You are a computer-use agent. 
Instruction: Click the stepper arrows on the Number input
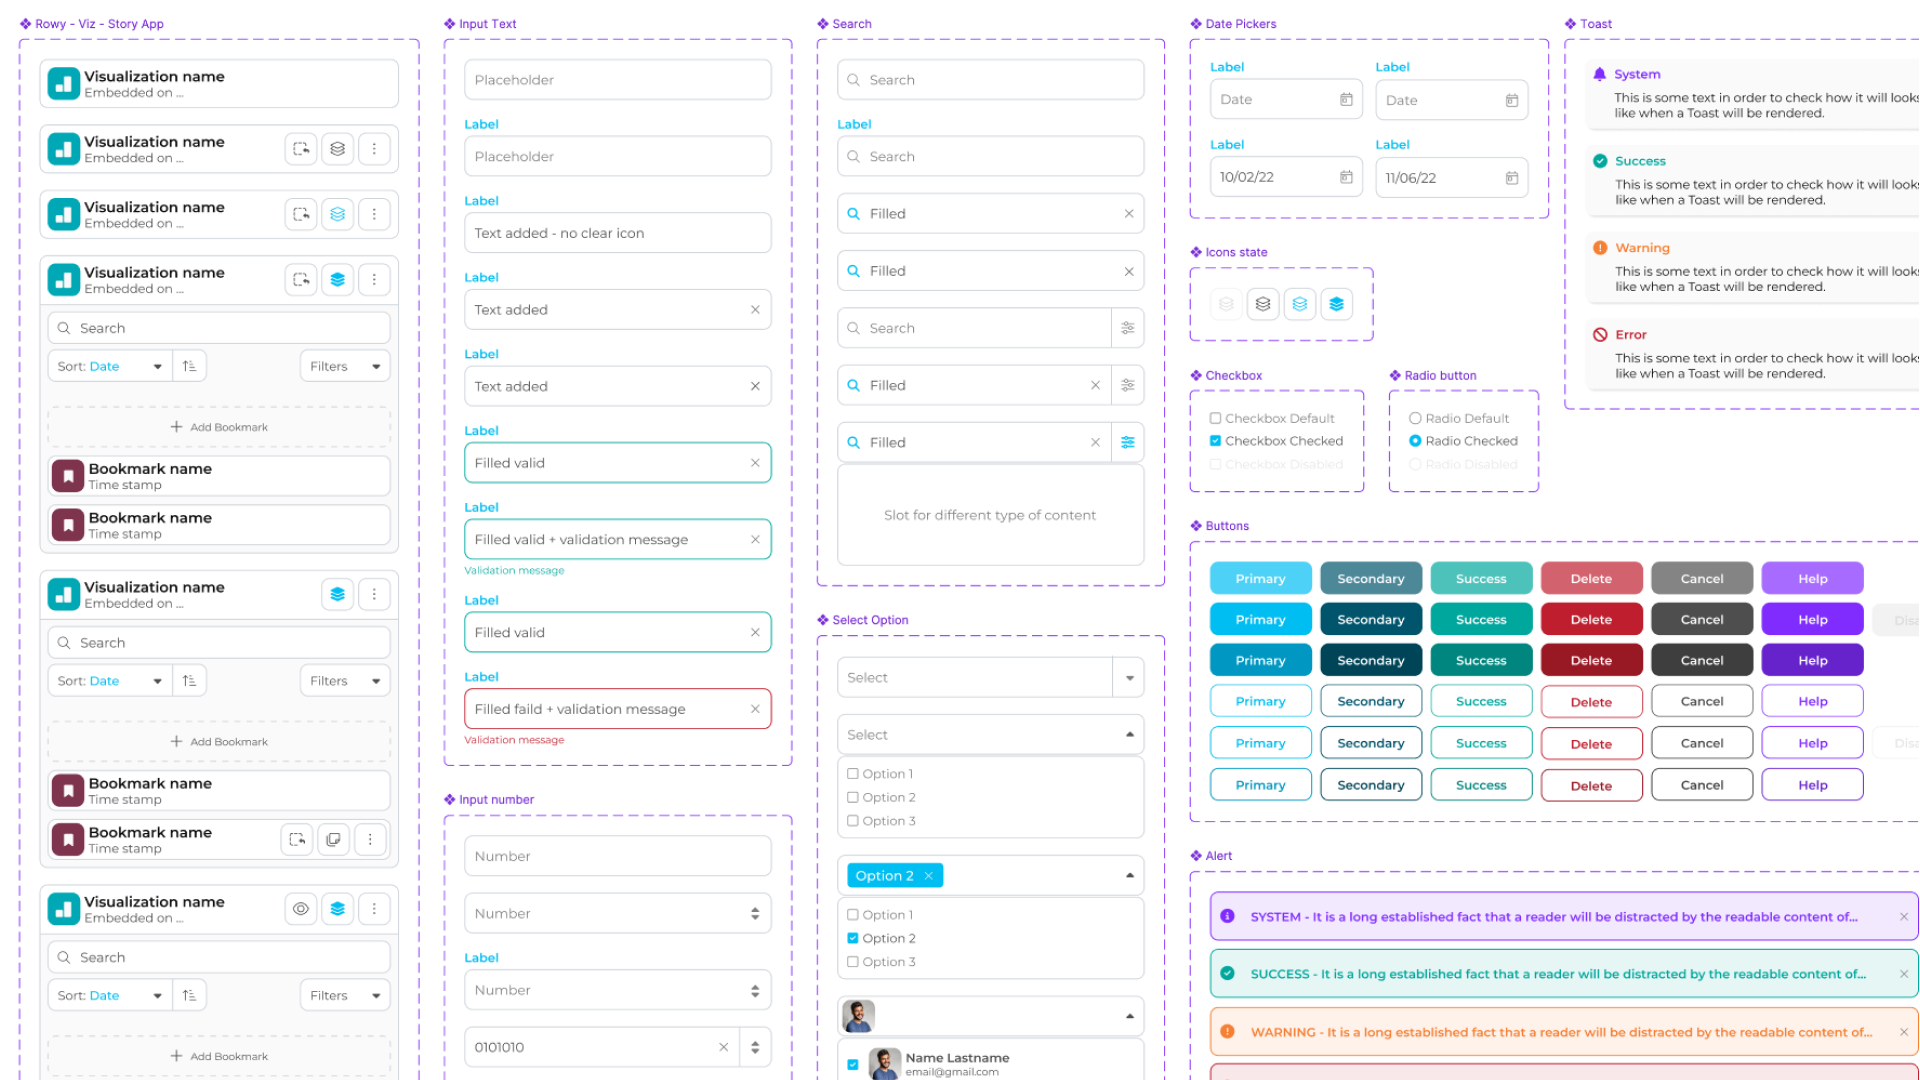point(756,913)
